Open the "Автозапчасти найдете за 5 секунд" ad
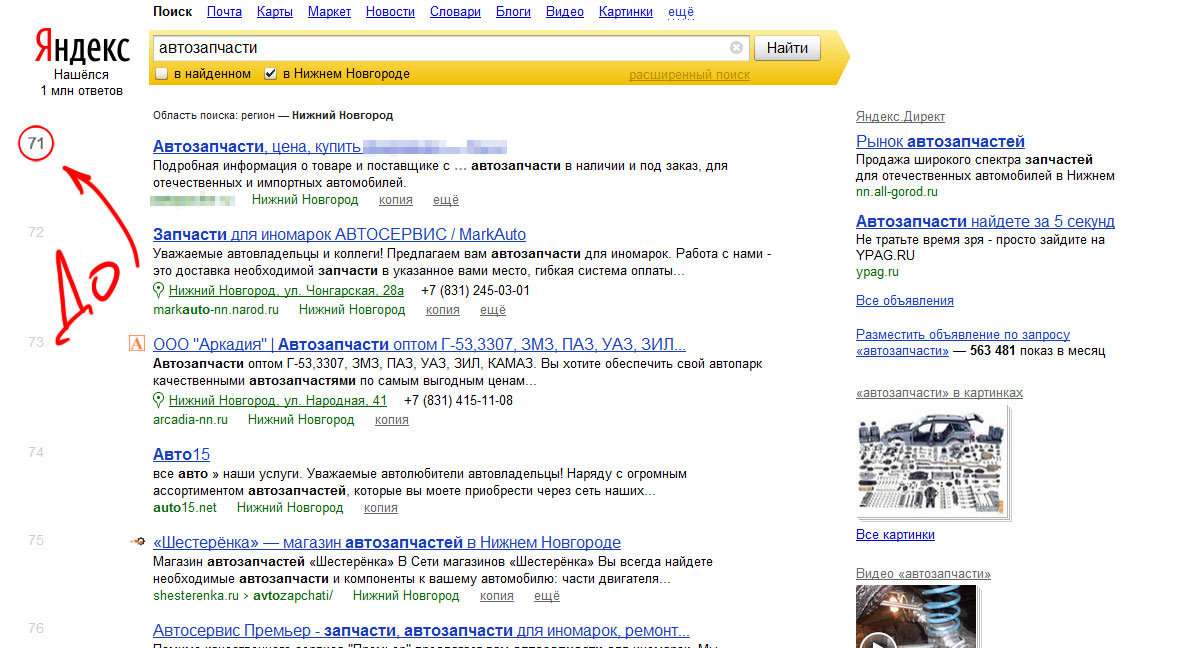1200x648 pixels. click(x=985, y=222)
